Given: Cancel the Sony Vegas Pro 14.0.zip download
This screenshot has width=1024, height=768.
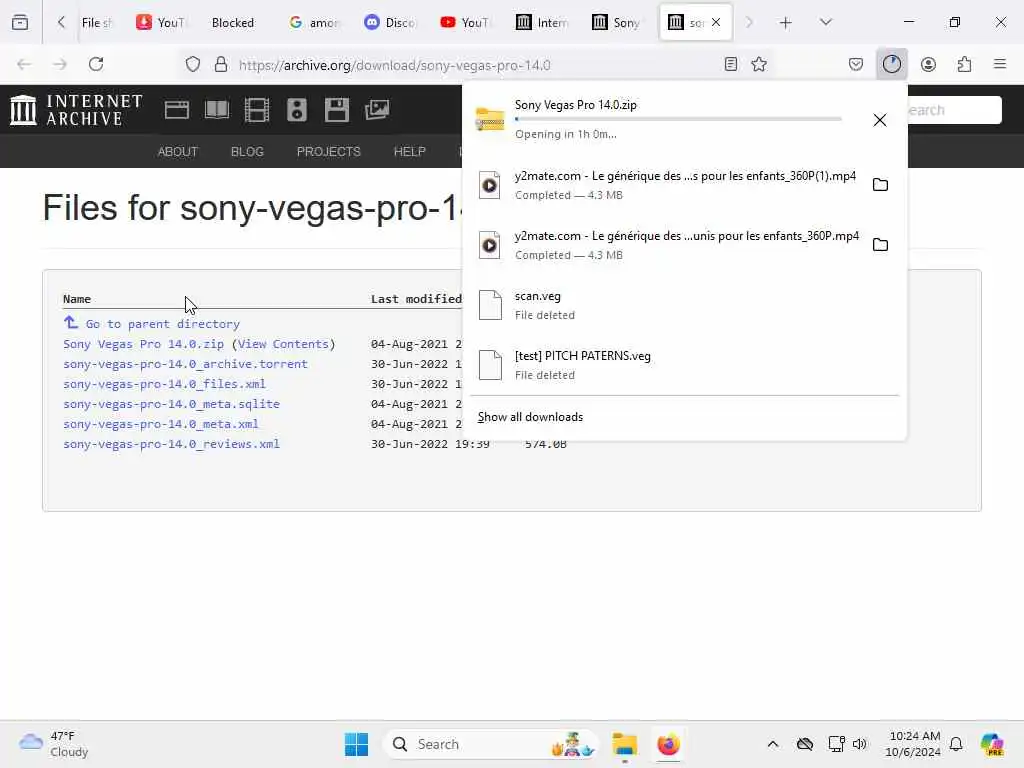Looking at the screenshot, I should (x=880, y=120).
